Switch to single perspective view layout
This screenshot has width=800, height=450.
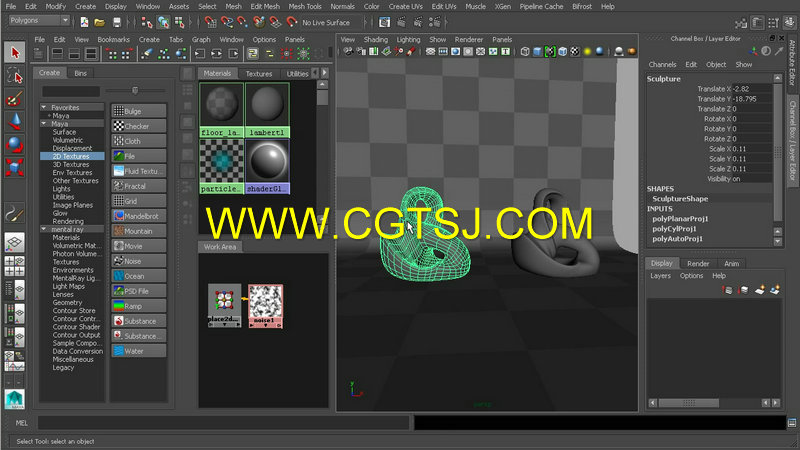click(15, 242)
